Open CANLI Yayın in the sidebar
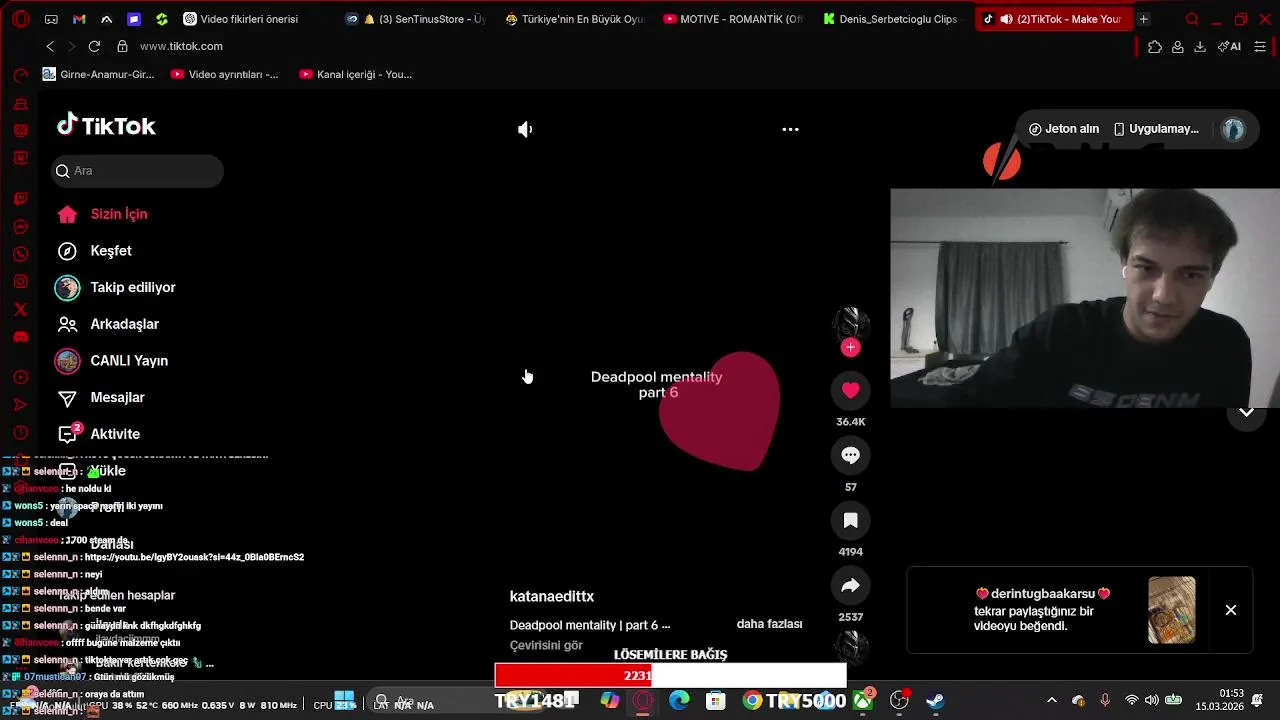This screenshot has height=720, width=1280. [x=129, y=361]
